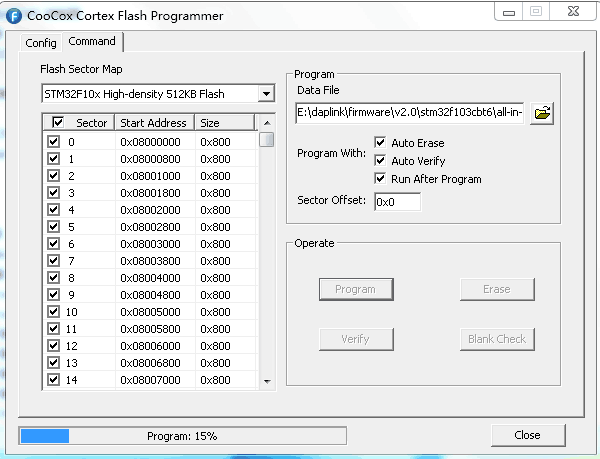
Task: Toggle sector 7 checkbox
Action: (54, 261)
